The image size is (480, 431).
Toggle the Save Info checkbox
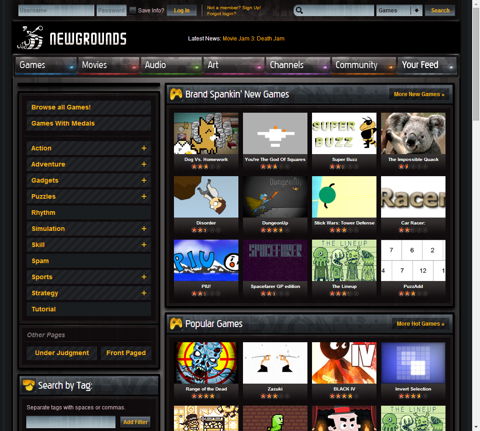[133, 10]
